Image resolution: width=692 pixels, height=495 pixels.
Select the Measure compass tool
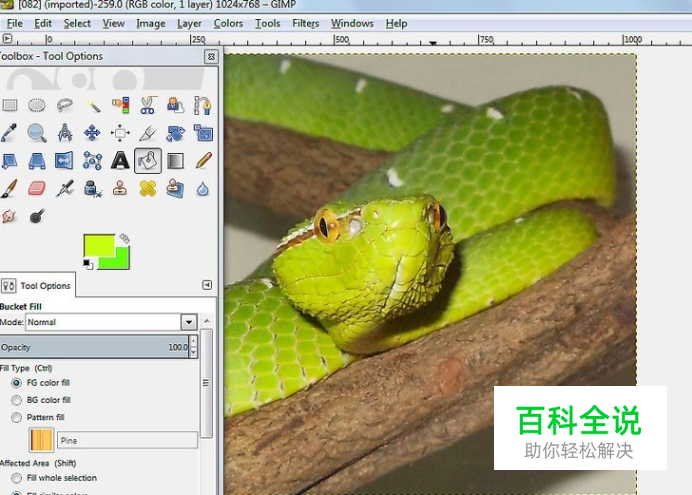pos(65,133)
